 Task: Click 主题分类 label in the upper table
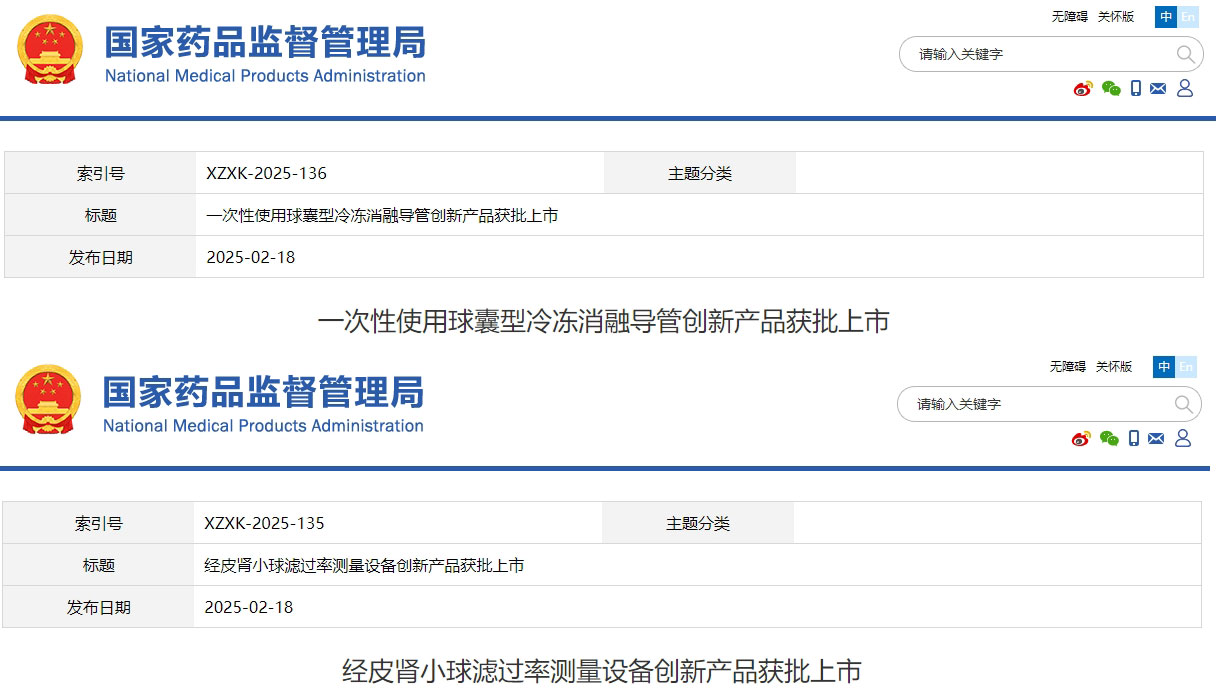(700, 173)
